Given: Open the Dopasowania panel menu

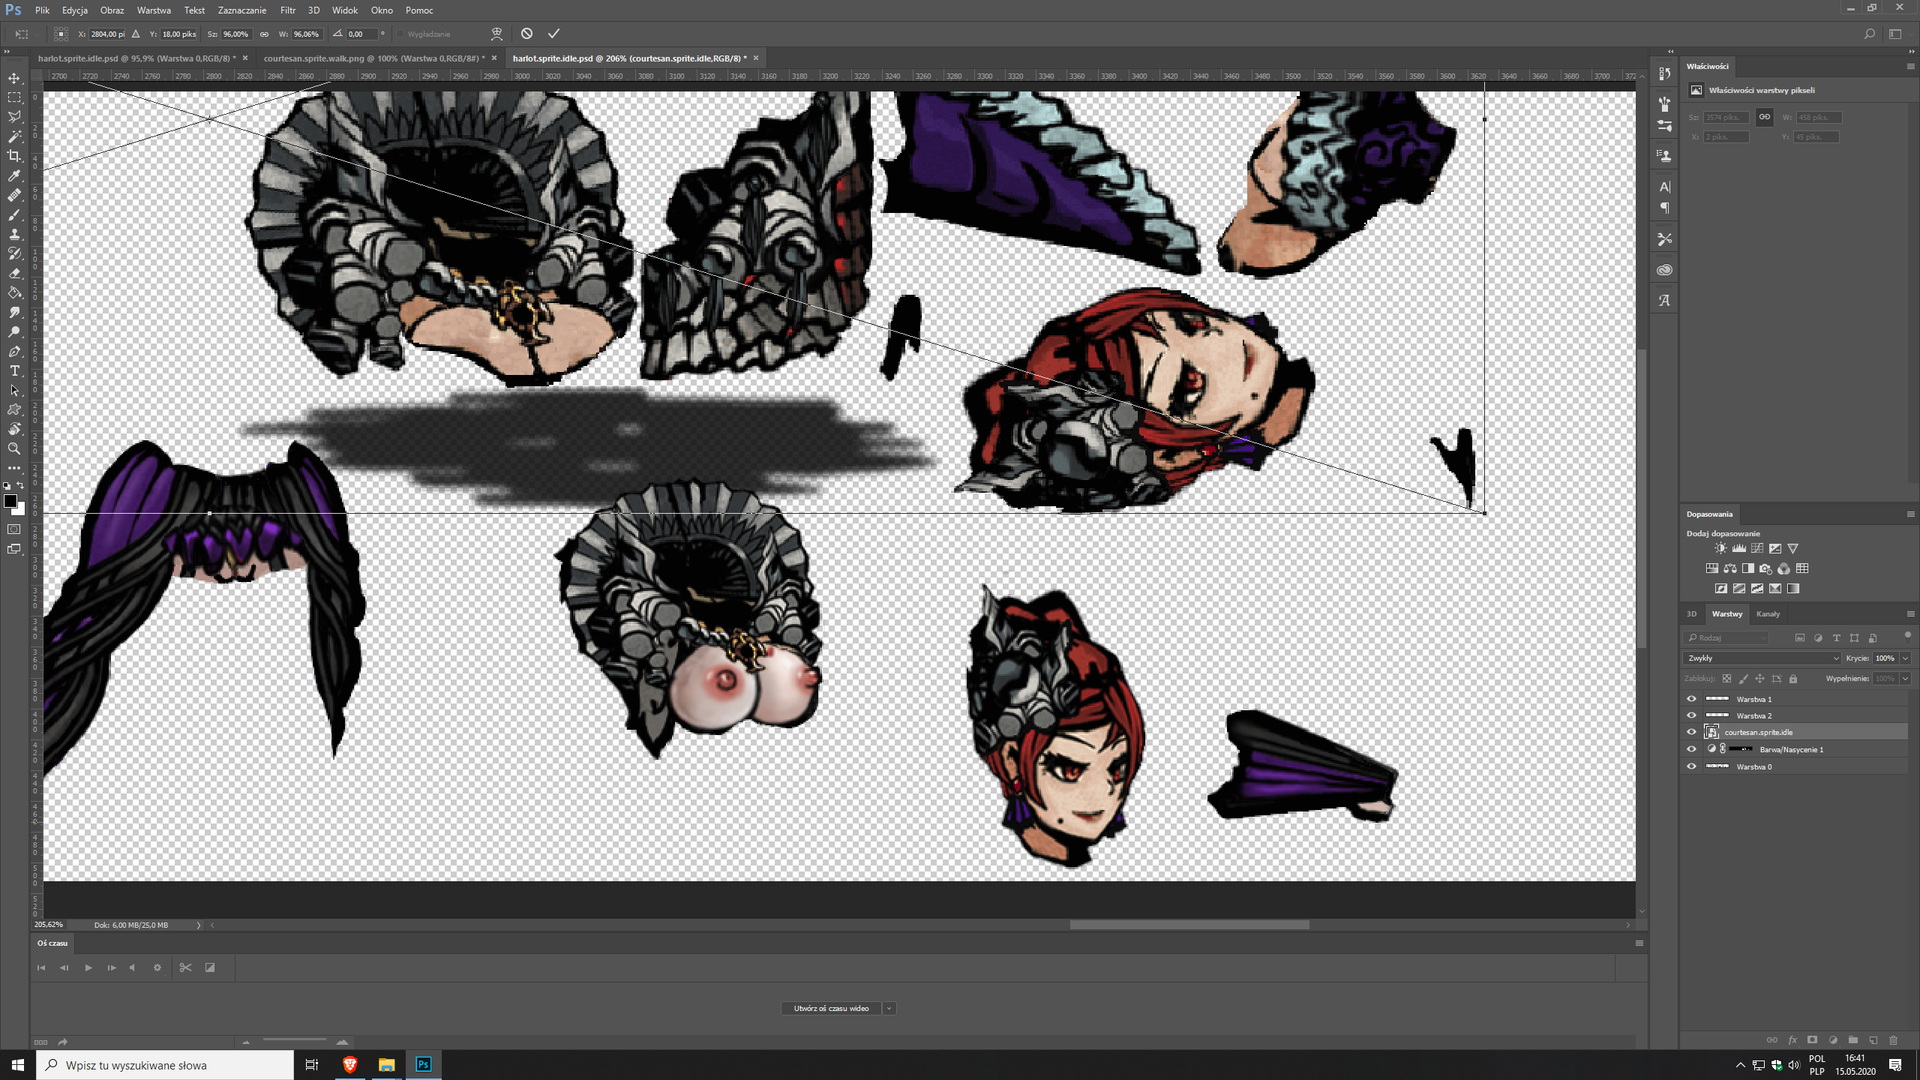Looking at the screenshot, I should pos(1910,514).
